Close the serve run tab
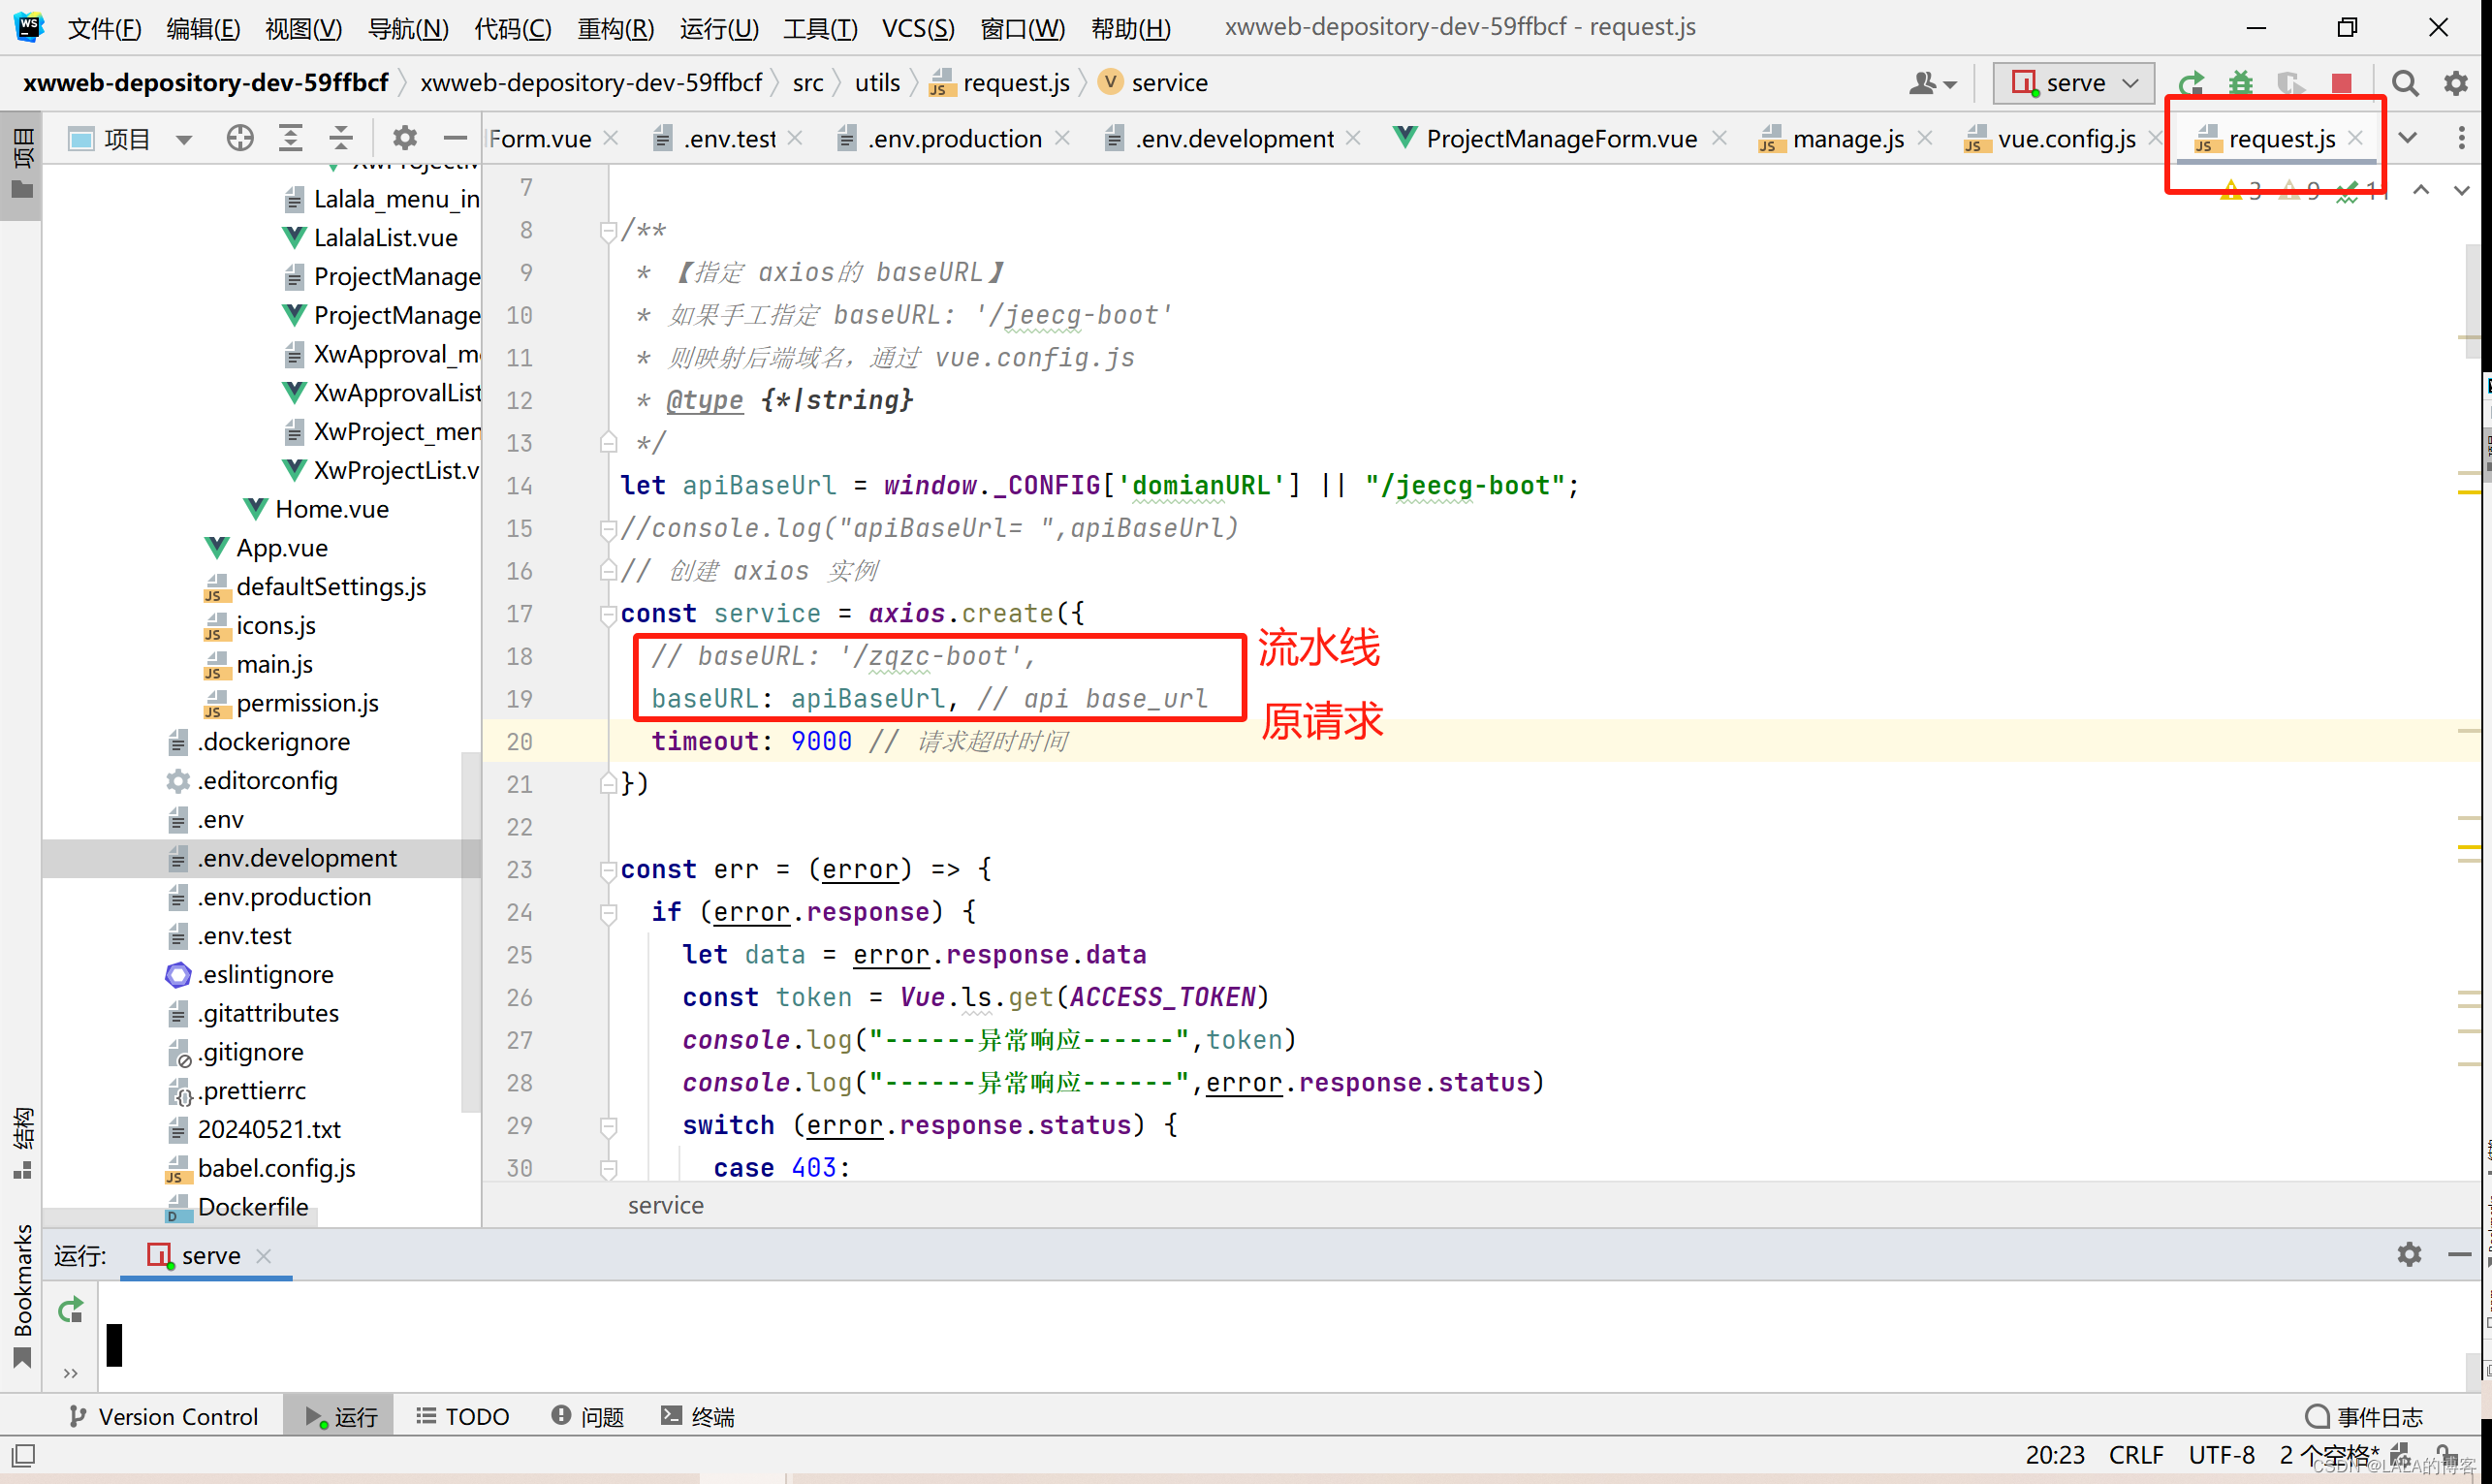This screenshot has width=2492, height=1484. pyautogui.click(x=264, y=1255)
